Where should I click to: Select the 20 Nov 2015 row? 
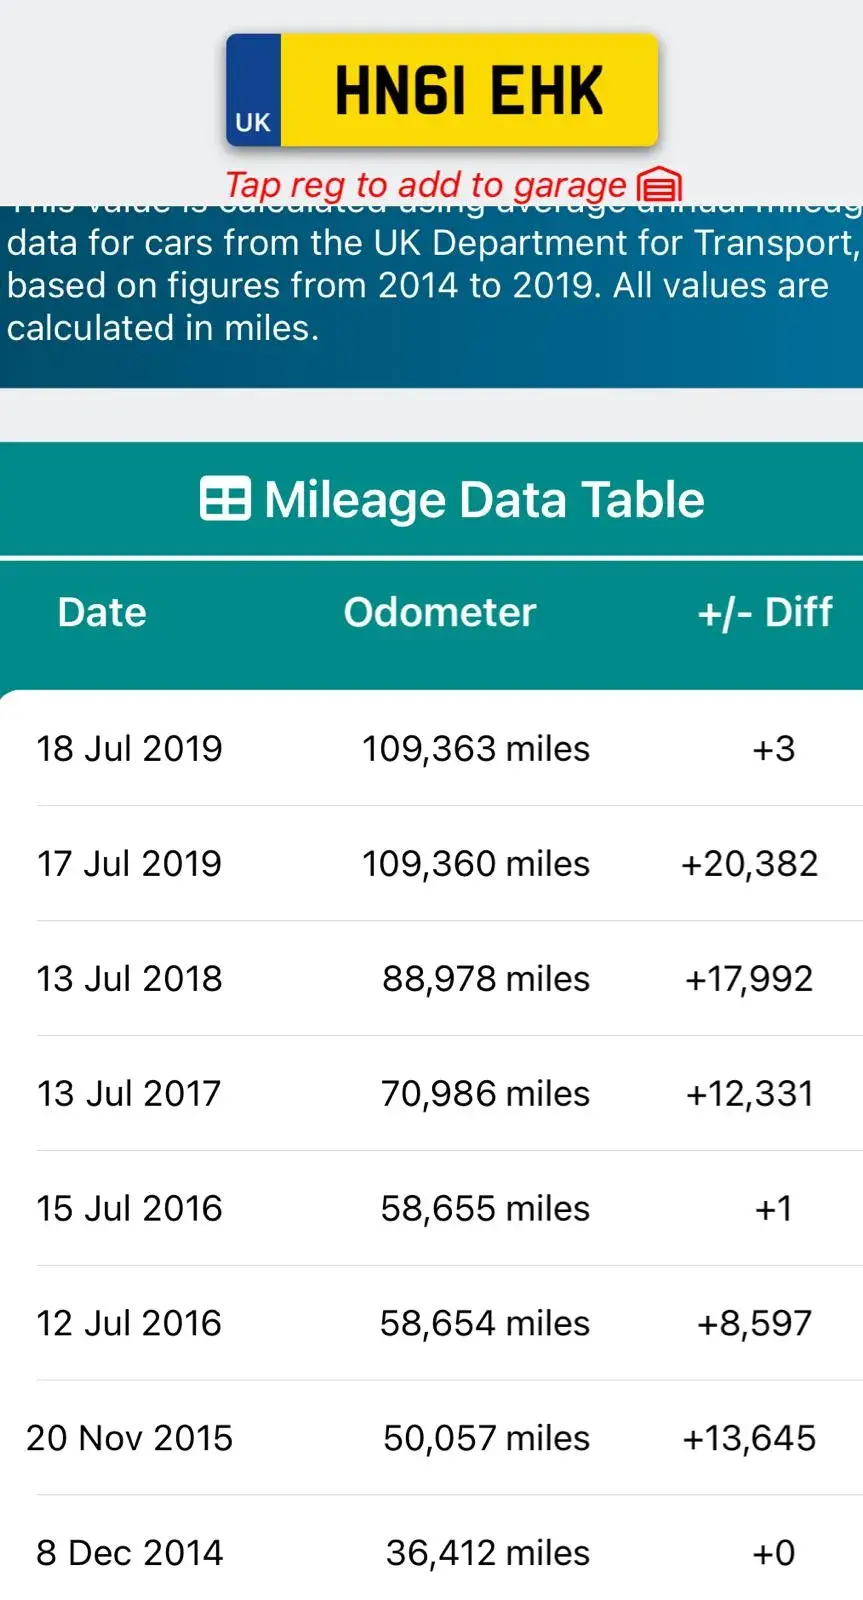431,1438
